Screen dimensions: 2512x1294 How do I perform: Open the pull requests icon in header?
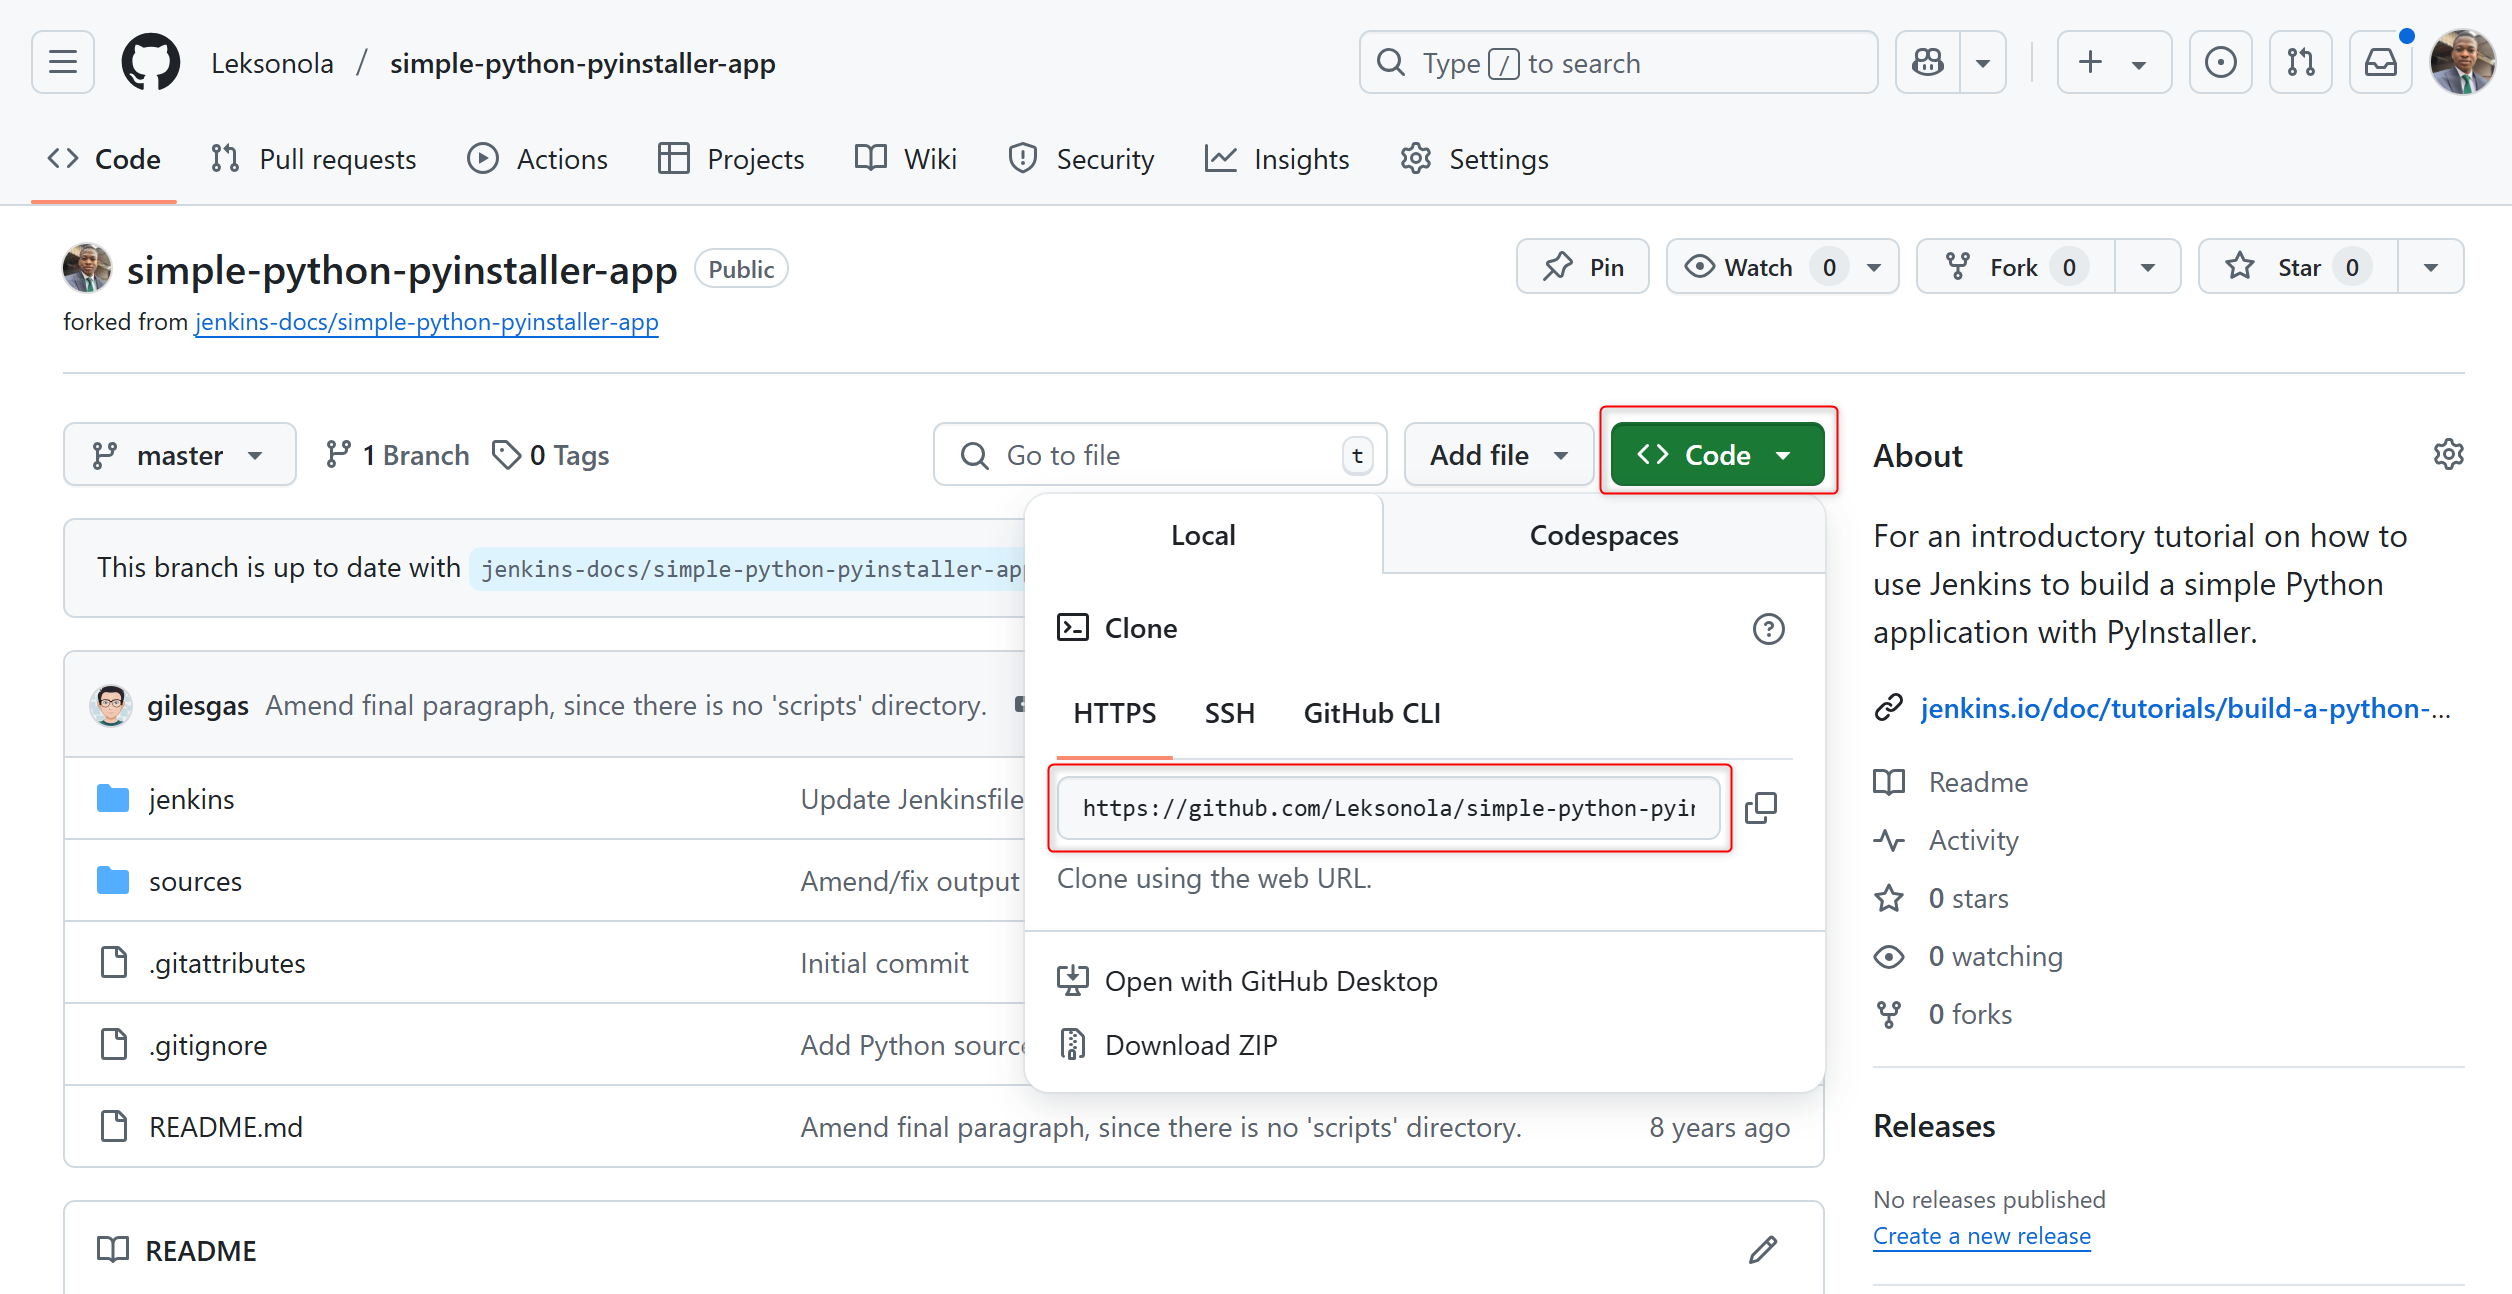click(x=2300, y=63)
